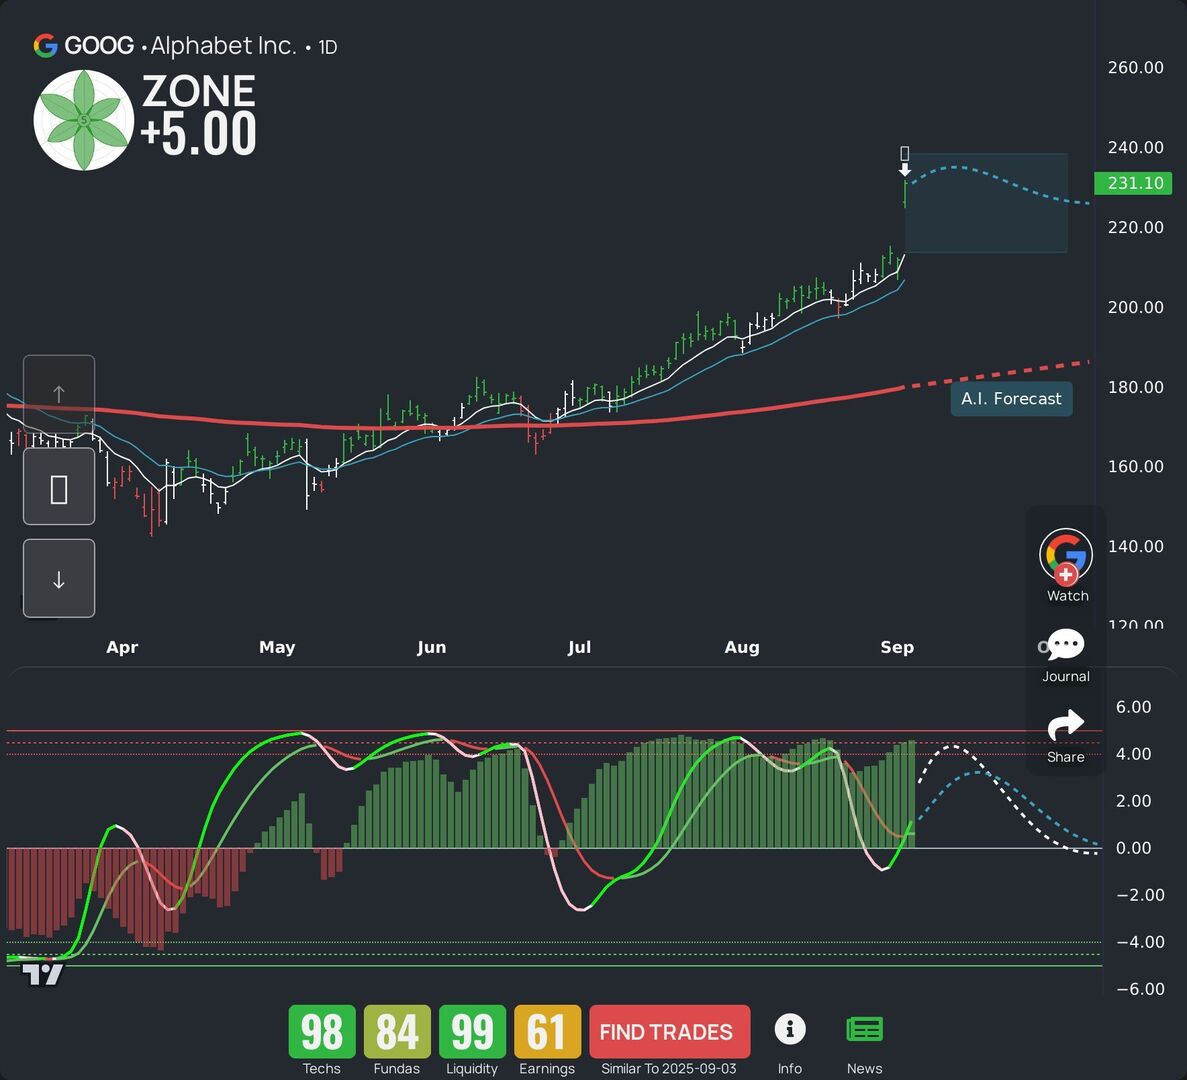Click the shaded forecast range box
Screen dimensions: 1187x1080
click(986, 203)
